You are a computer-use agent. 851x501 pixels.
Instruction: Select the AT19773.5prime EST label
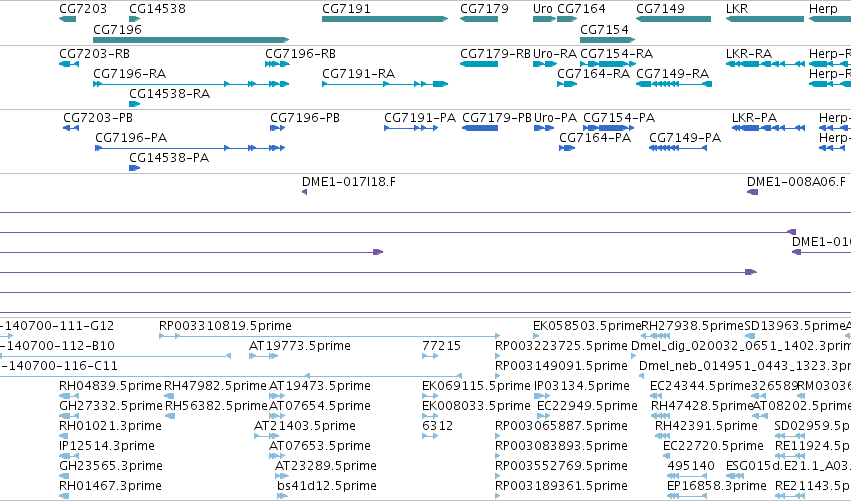pos(300,346)
